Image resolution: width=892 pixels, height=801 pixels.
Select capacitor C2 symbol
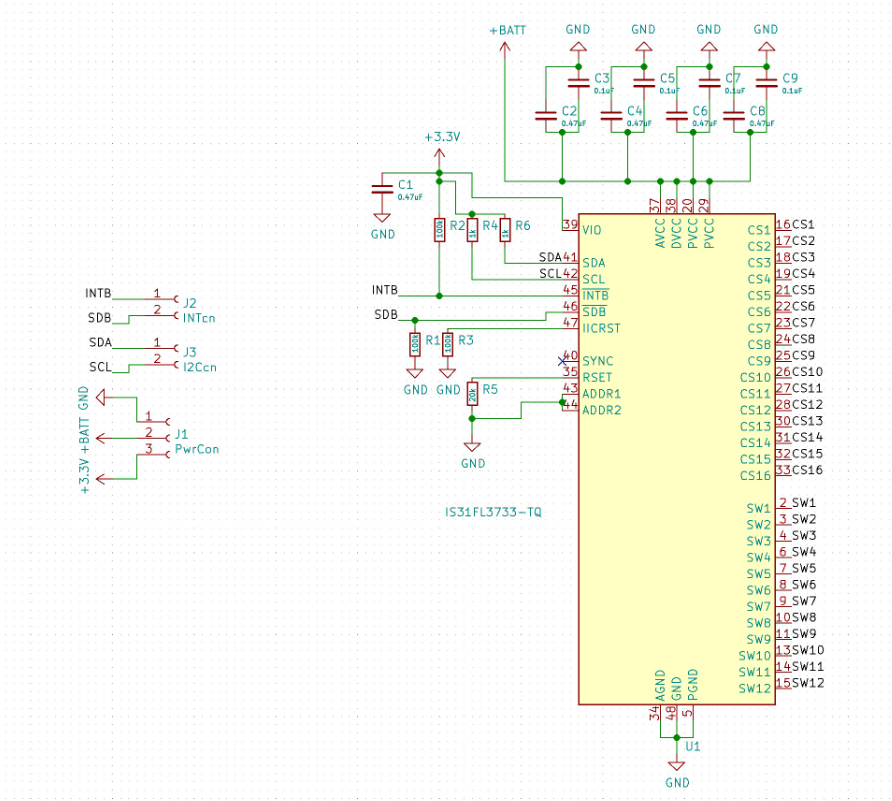(x=545, y=116)
